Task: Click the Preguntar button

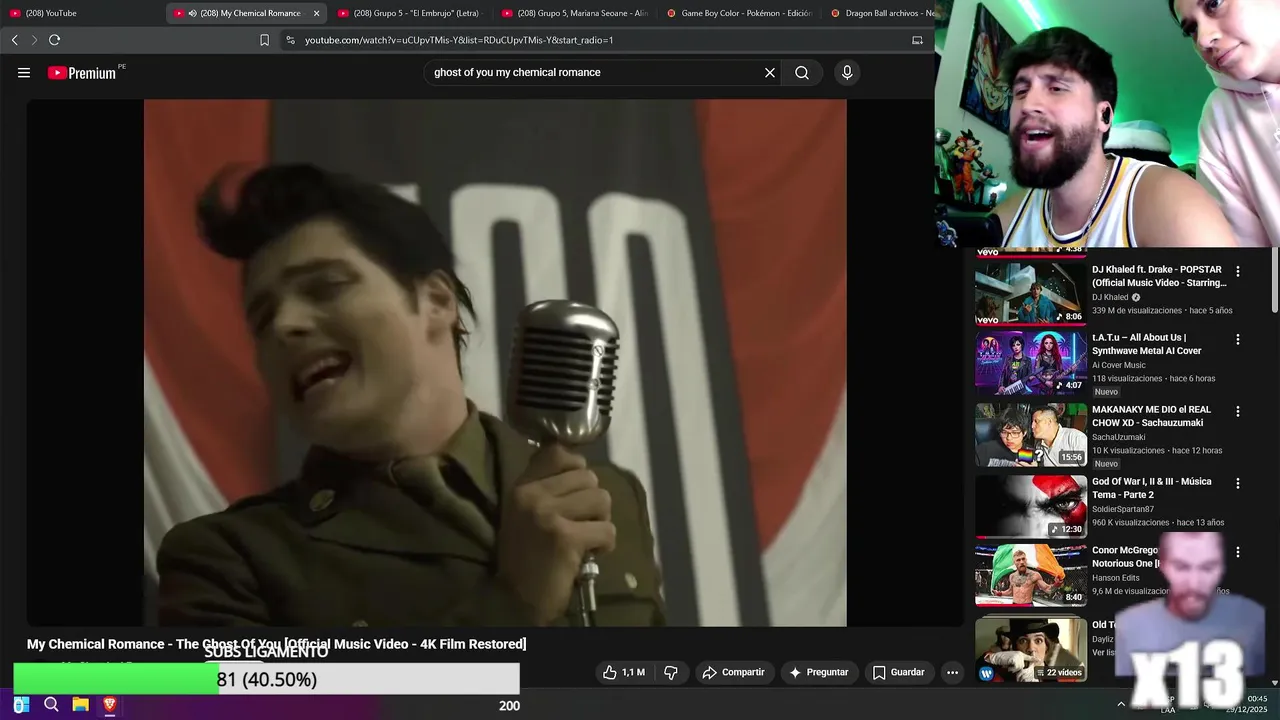Action: (x=818, y=673)
